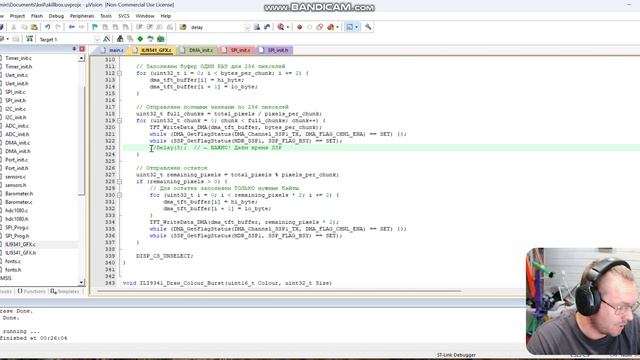Kill all breakpoints with the red icon
The image size is (640, 360).
point(330,27)
